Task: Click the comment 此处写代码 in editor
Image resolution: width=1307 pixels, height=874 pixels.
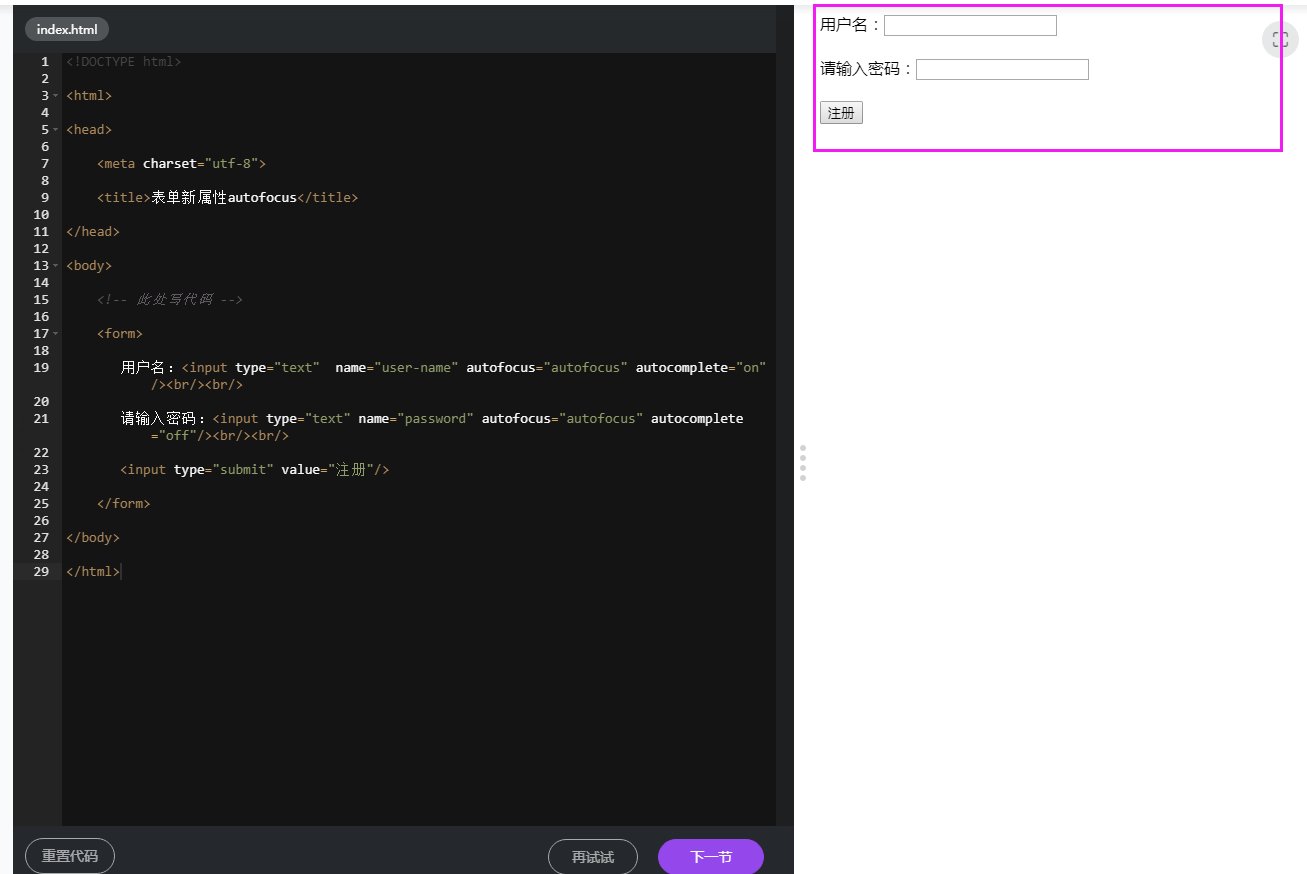Action: tap(170, 300)
